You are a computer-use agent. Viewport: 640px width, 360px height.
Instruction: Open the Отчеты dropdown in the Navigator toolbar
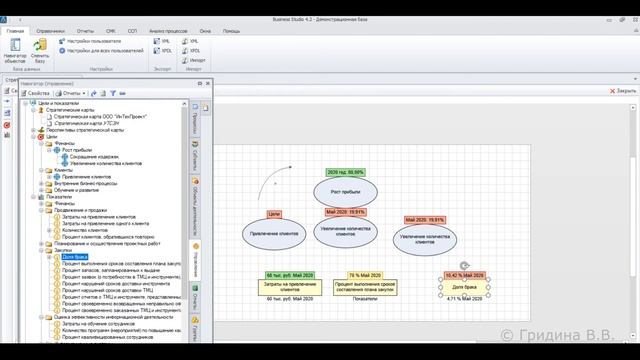71,93
